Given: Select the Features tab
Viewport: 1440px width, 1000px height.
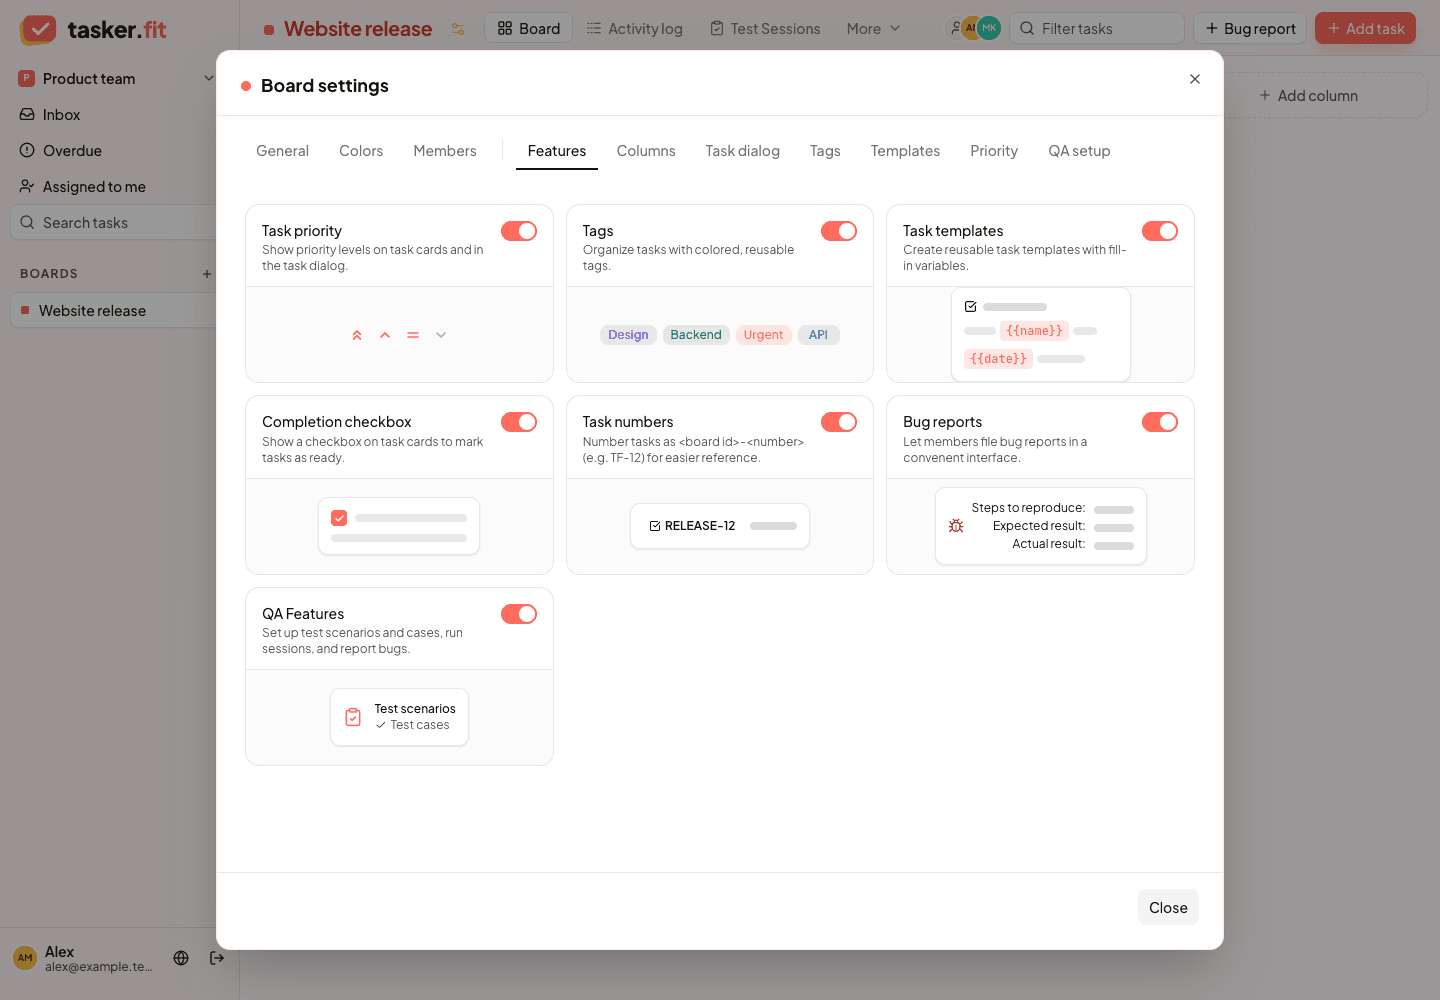Looking at the screenshot, I should pyautogui.click(x=557, y=151).
